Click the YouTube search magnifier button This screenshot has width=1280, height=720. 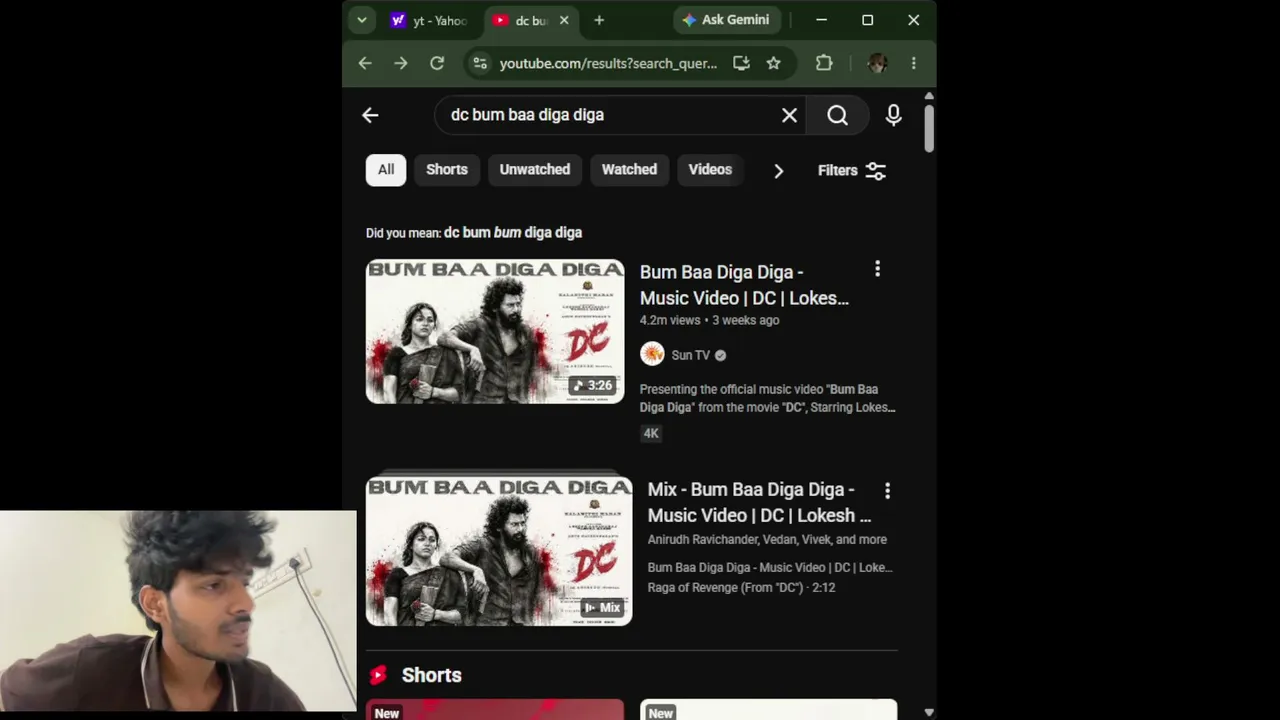pyautogui.click(x=837, y=115)
